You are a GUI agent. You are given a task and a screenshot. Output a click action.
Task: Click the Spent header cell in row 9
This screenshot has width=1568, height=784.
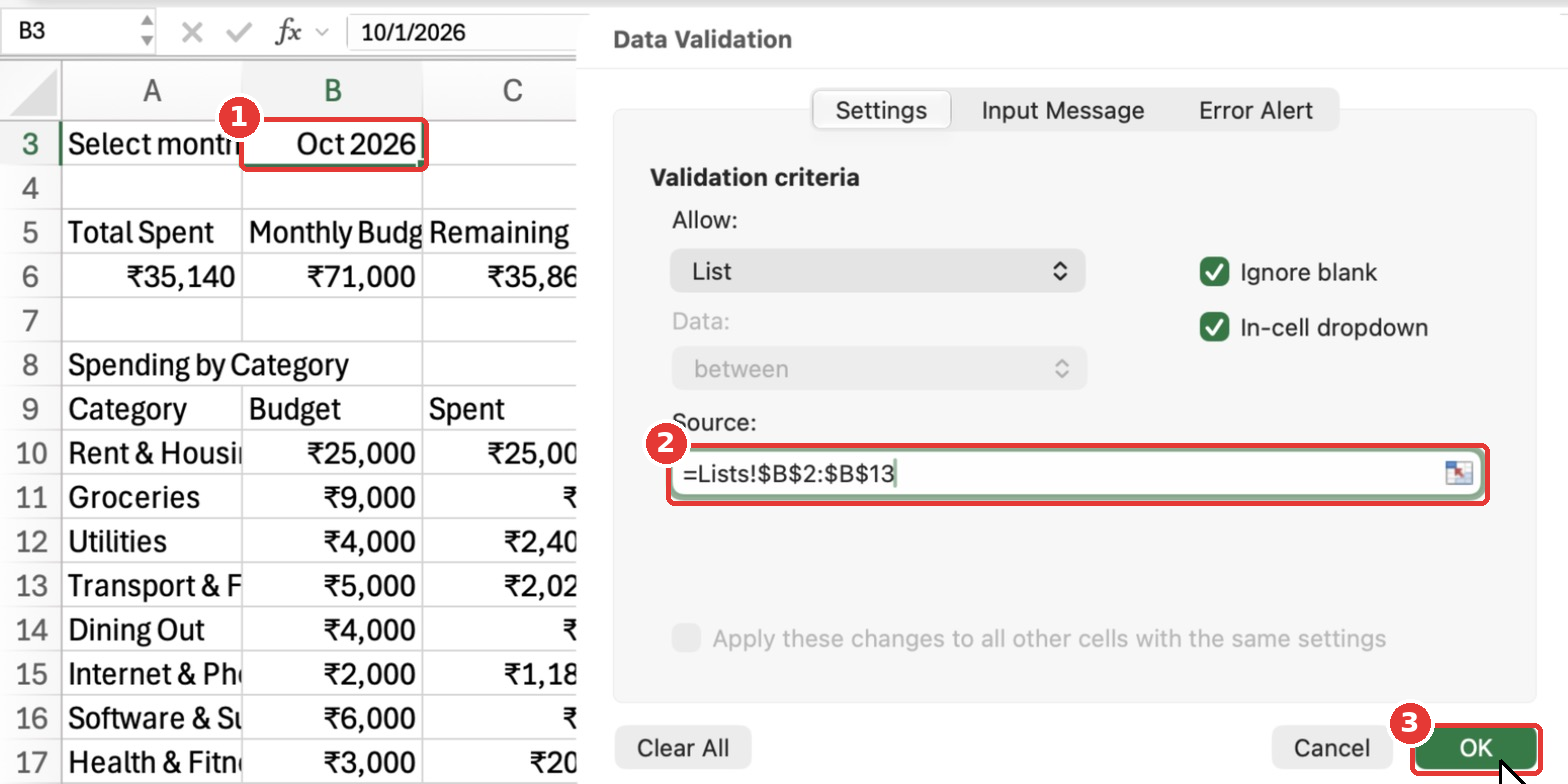(501, 409)
